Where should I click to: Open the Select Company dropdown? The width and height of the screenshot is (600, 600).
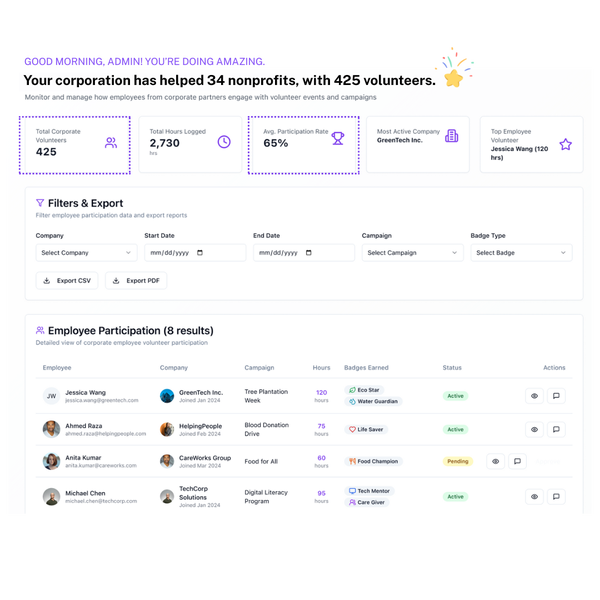tap(86, 253)
